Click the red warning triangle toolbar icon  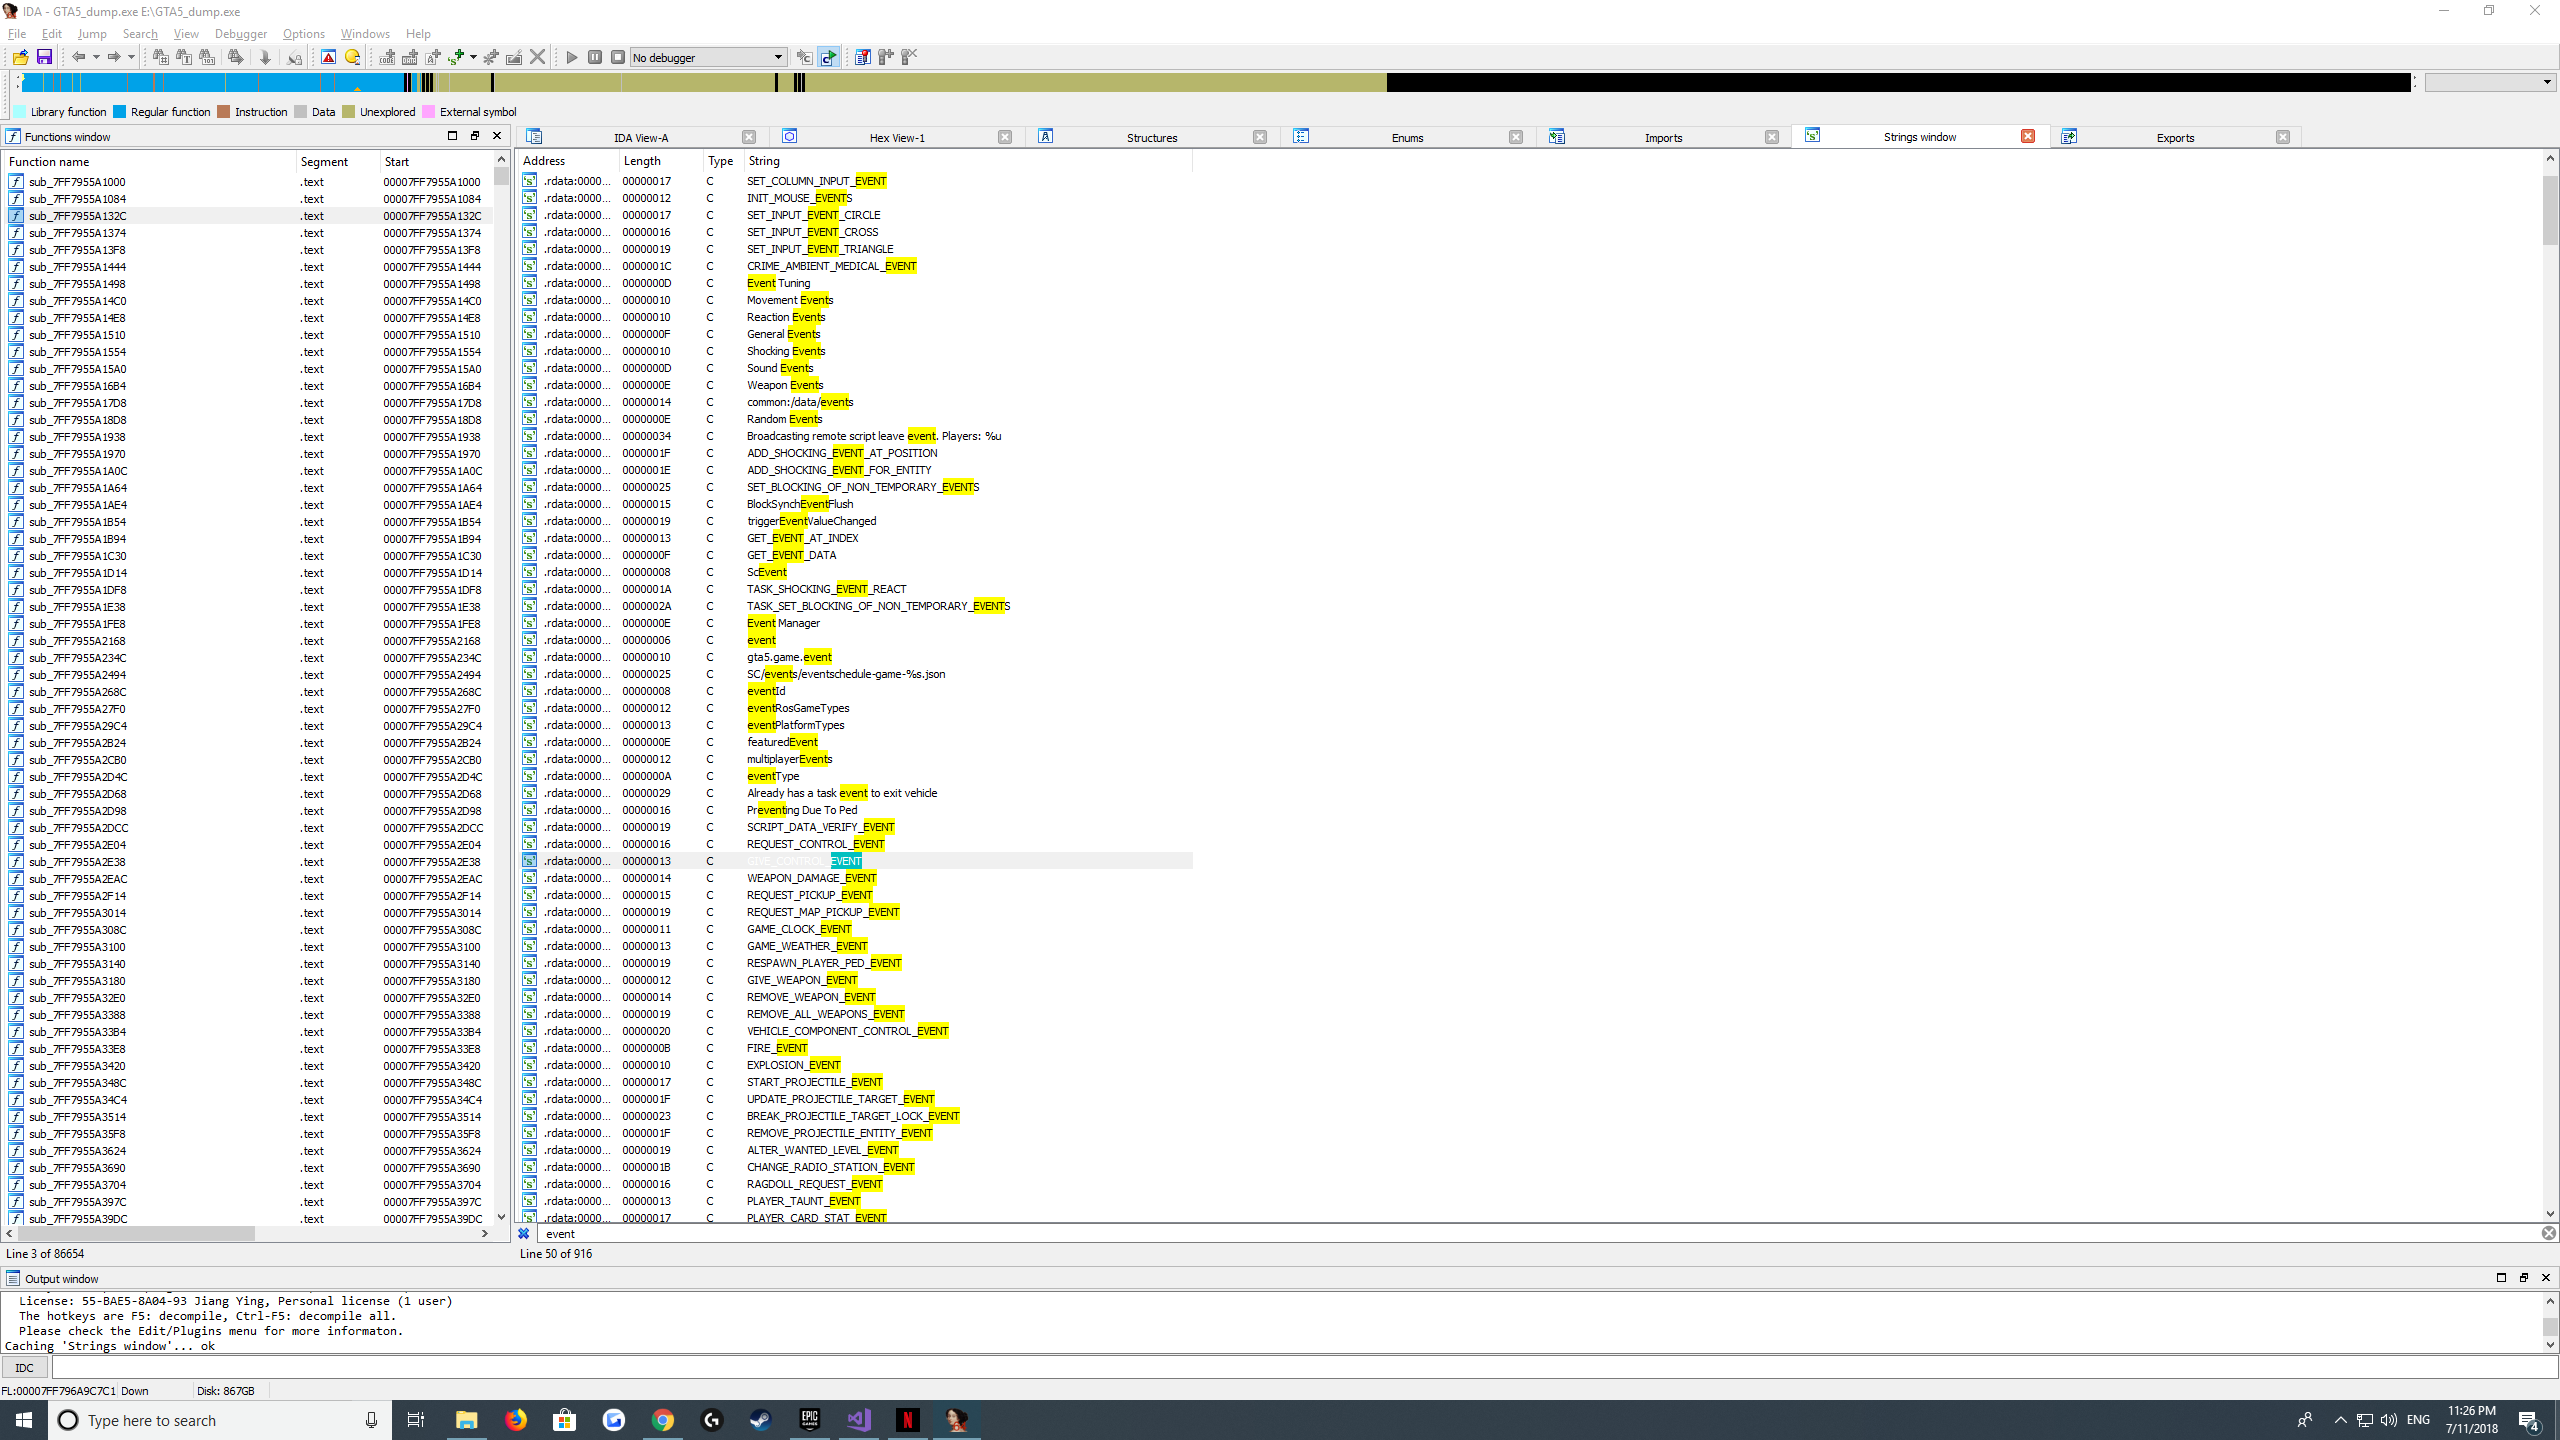(x=328, y=57)
